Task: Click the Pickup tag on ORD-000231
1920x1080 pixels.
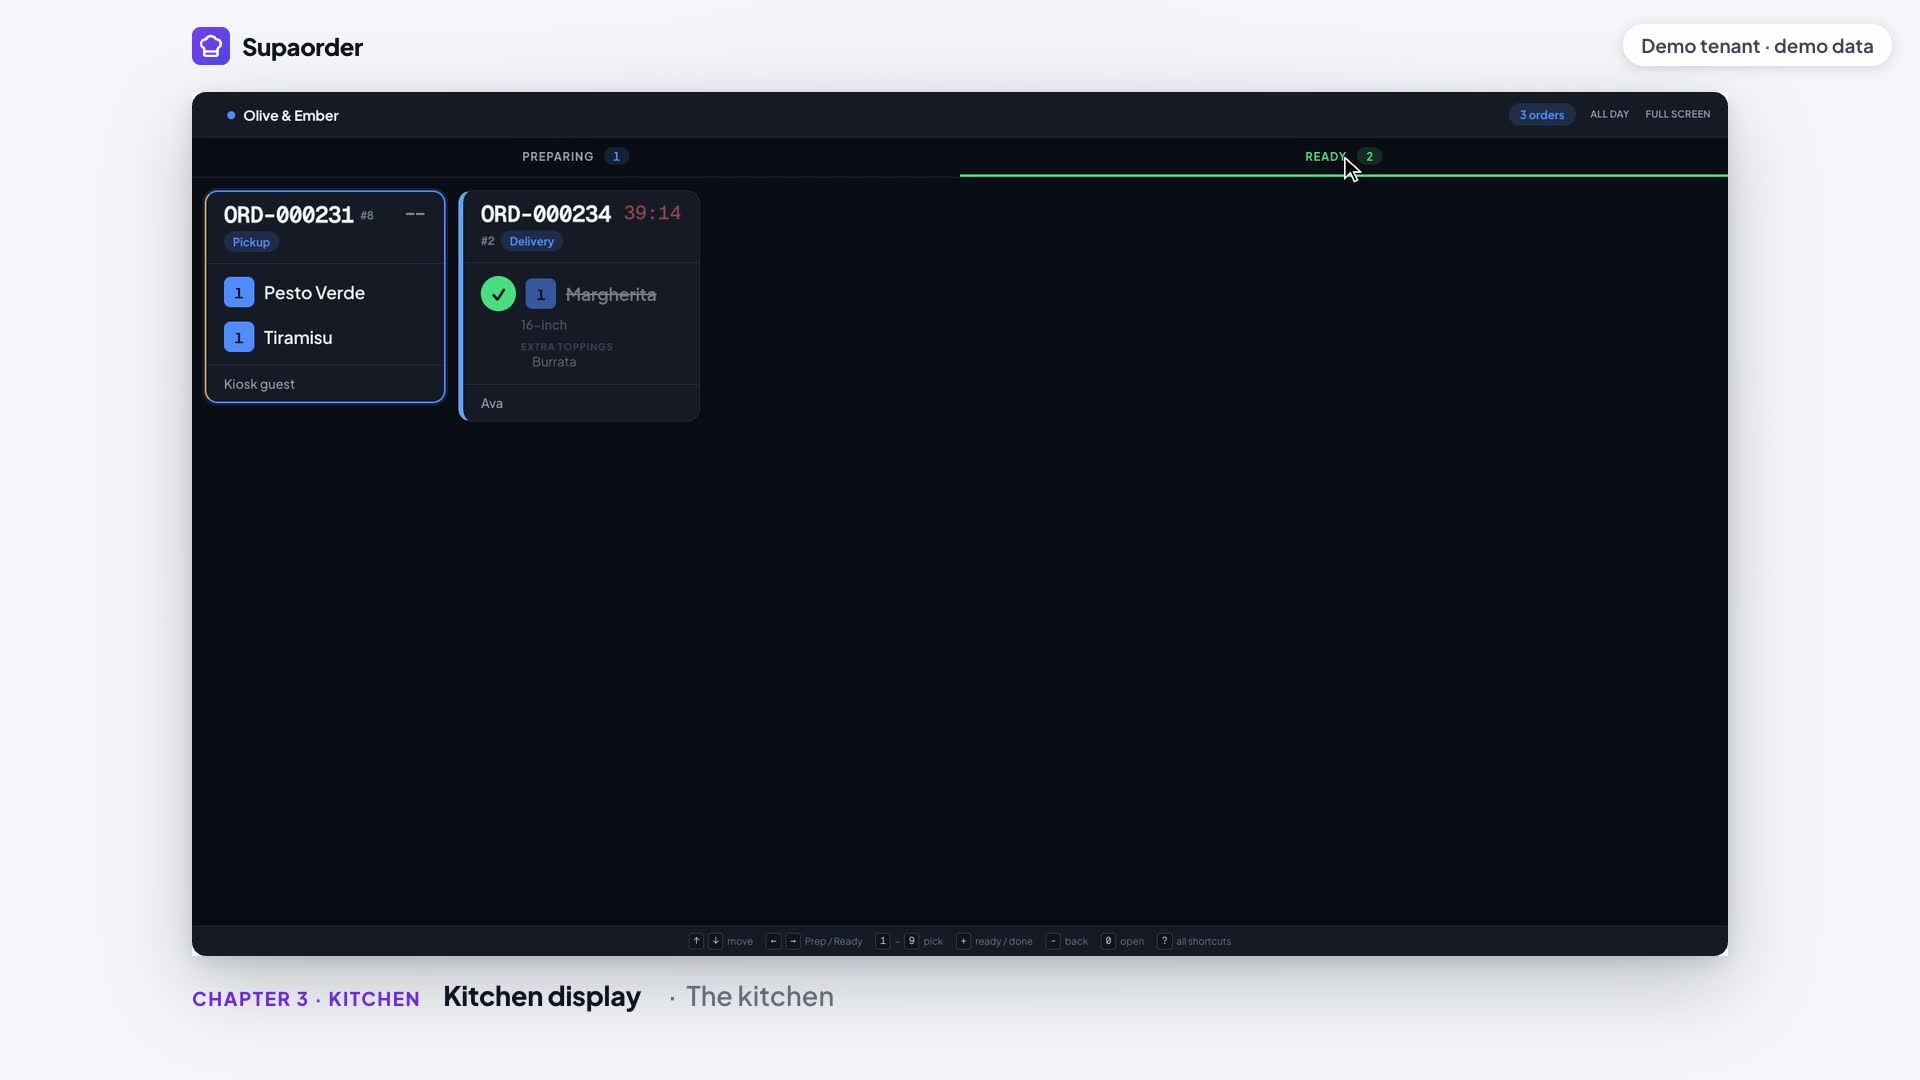Action: coord(251,242)
